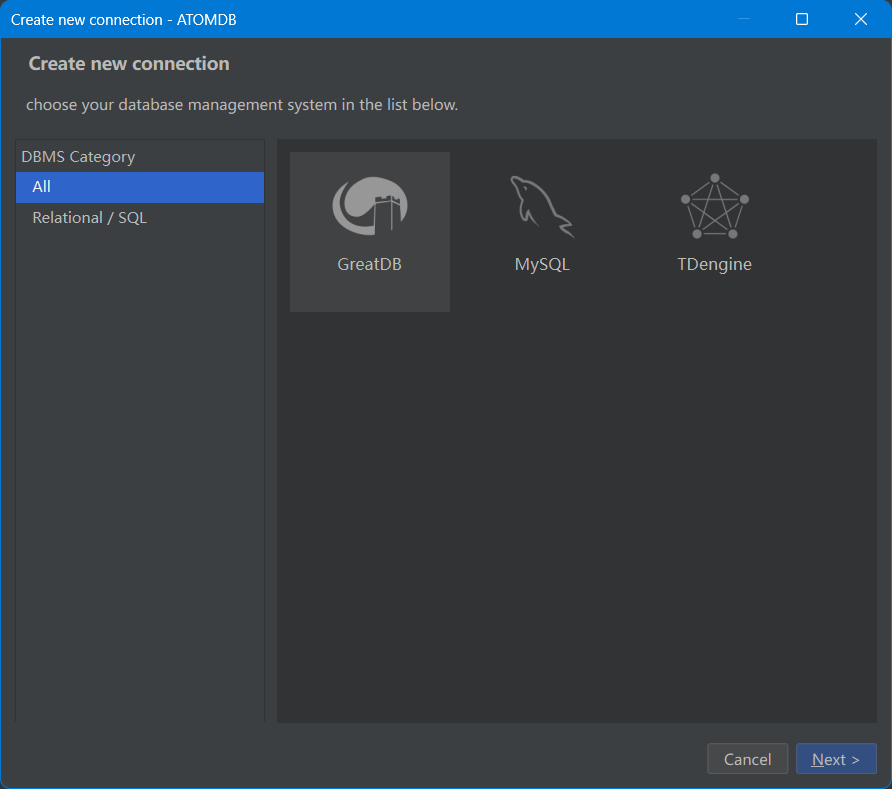892x789 pixels.
Task: Click the TDengine text label
Action: point(714,265)
